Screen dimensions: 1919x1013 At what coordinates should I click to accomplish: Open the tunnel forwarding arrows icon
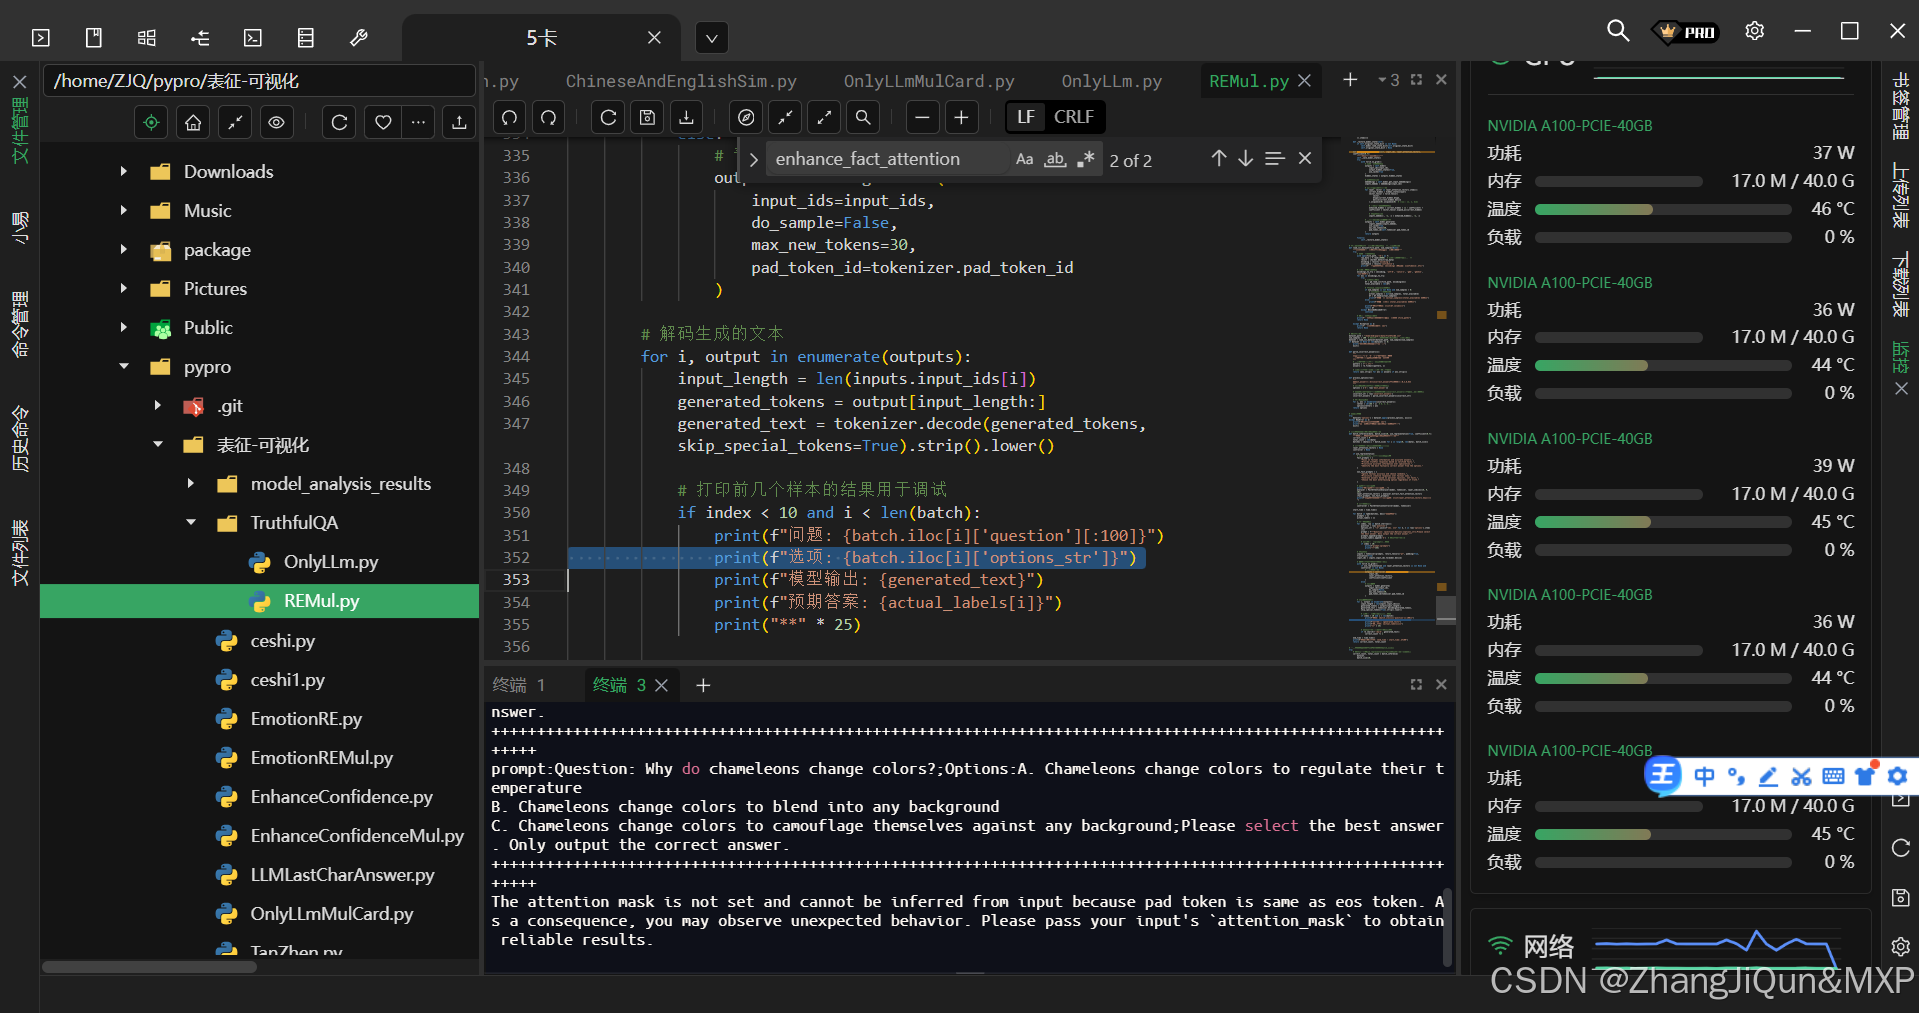[x=200, y=38]
